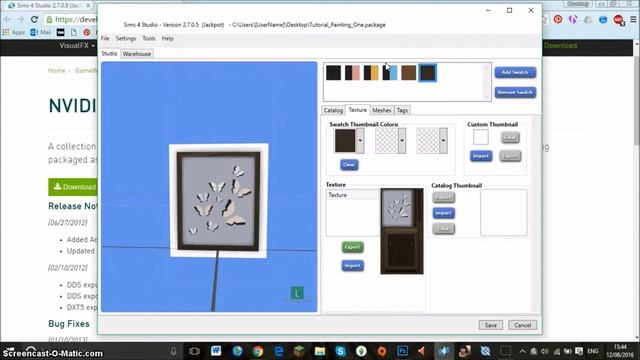Open the File menu
The height and width of the screenshot is (360, 640).
pyautogui.click(x=105, y=38)
